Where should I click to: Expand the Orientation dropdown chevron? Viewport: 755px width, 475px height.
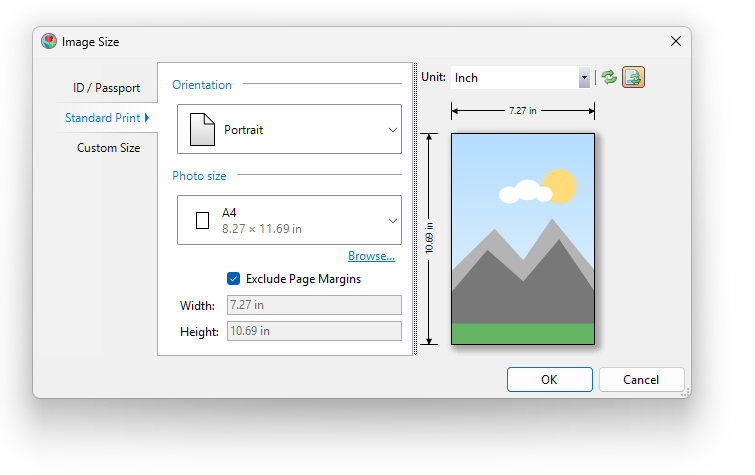pos(392,129)
